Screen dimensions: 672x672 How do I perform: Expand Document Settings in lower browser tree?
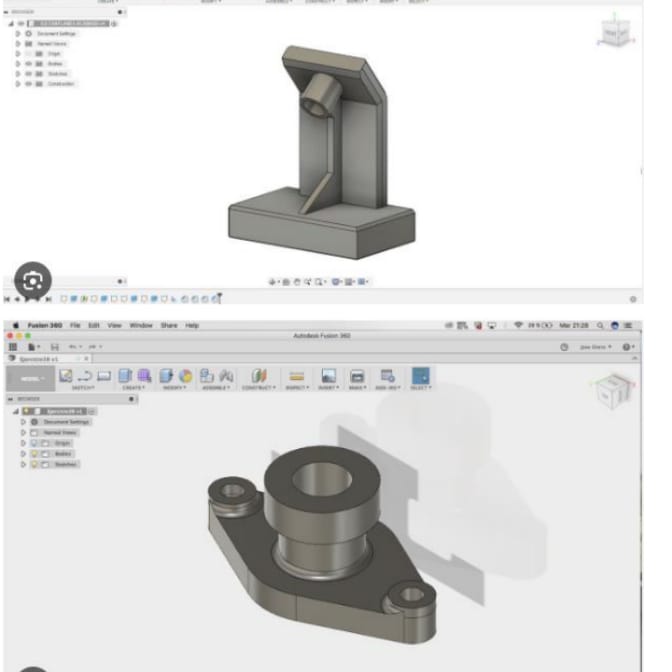(21, 422)
